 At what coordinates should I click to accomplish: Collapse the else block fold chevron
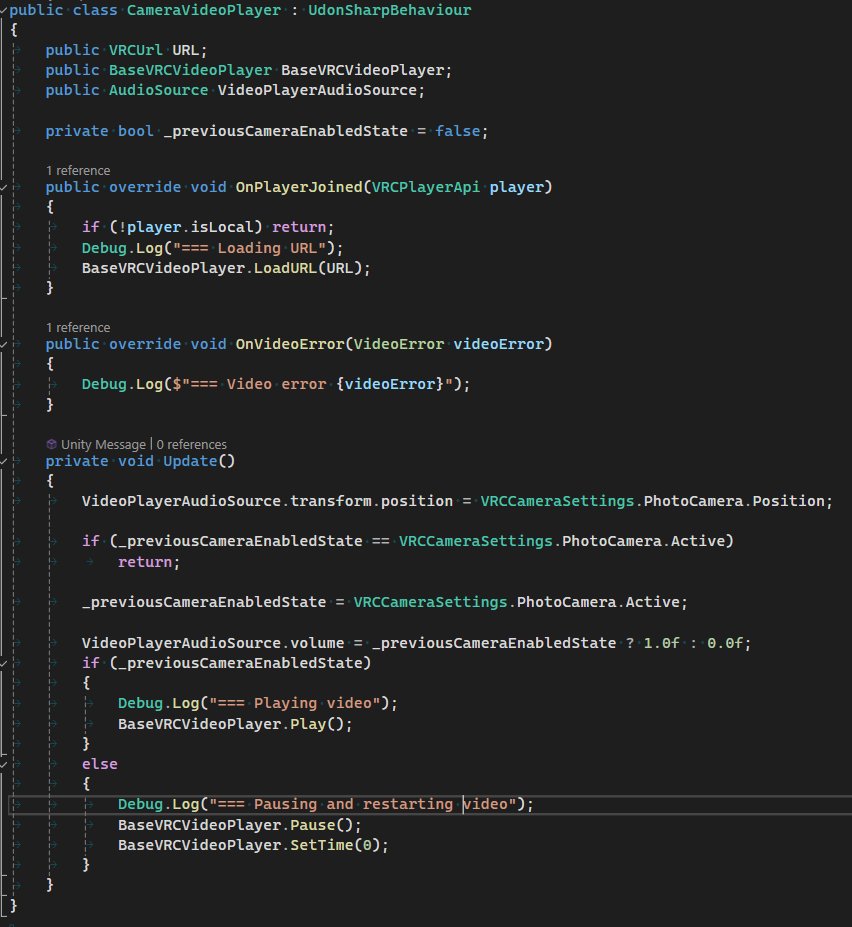(4, 764)
